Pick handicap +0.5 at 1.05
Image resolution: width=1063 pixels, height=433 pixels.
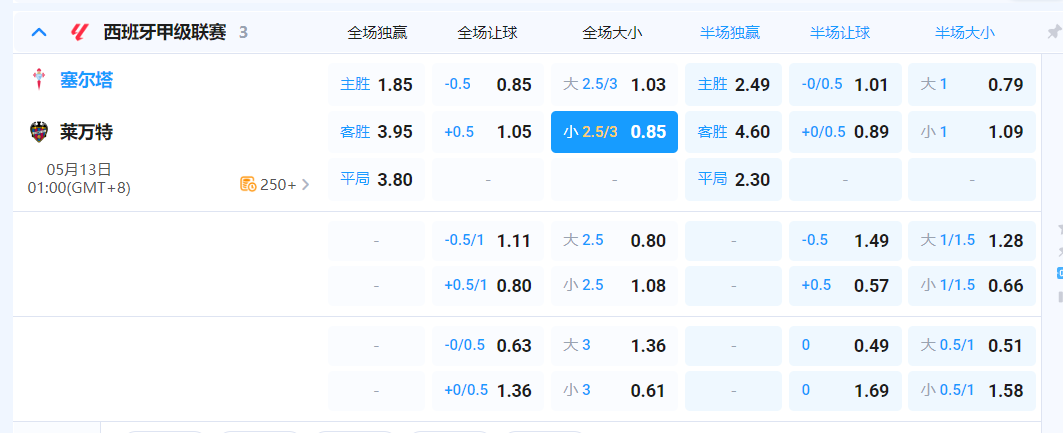click(x=487, y=132)
